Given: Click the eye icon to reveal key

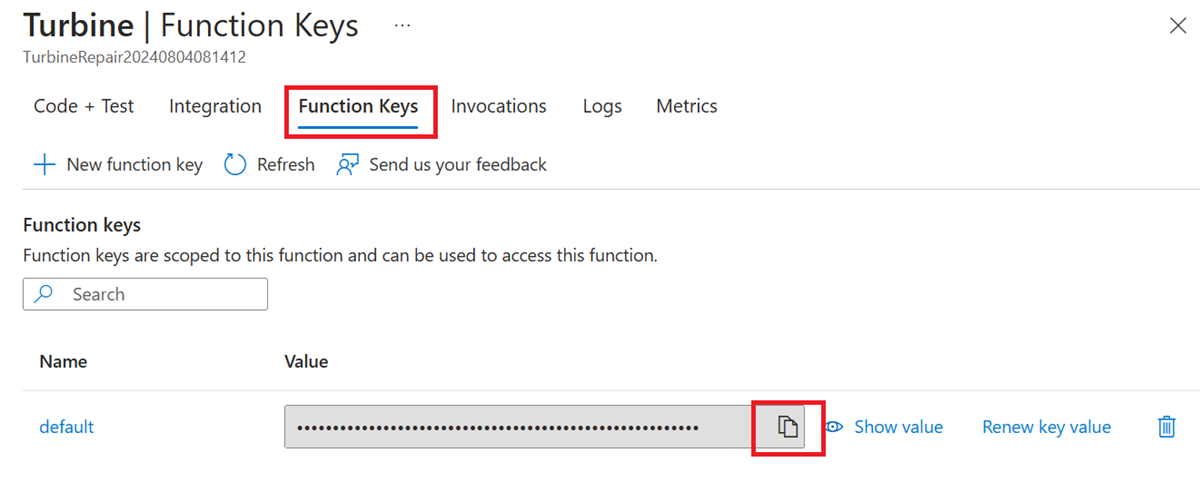Looking at the screenshot, I should point(834,427).
